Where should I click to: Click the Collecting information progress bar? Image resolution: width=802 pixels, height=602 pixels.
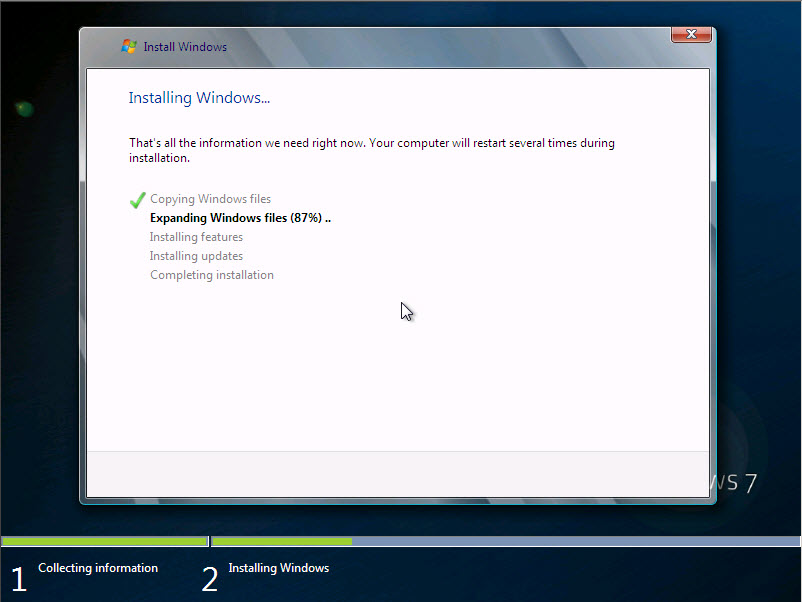click(x=104, y=541)
